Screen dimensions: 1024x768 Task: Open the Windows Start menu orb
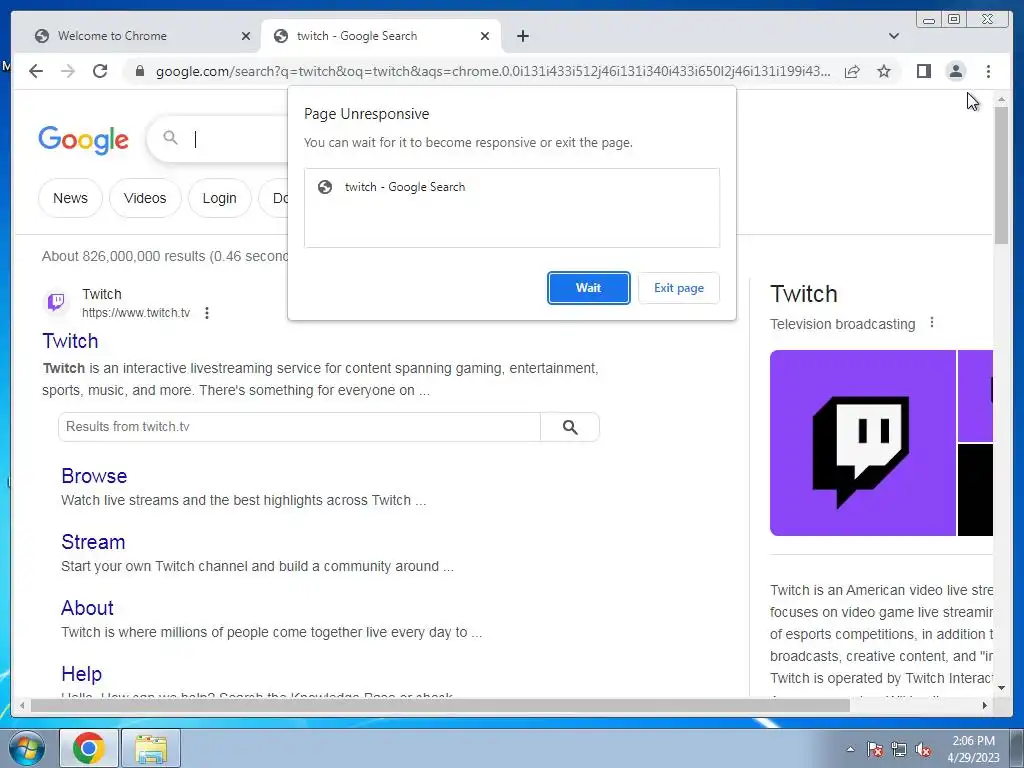point(26,748)
